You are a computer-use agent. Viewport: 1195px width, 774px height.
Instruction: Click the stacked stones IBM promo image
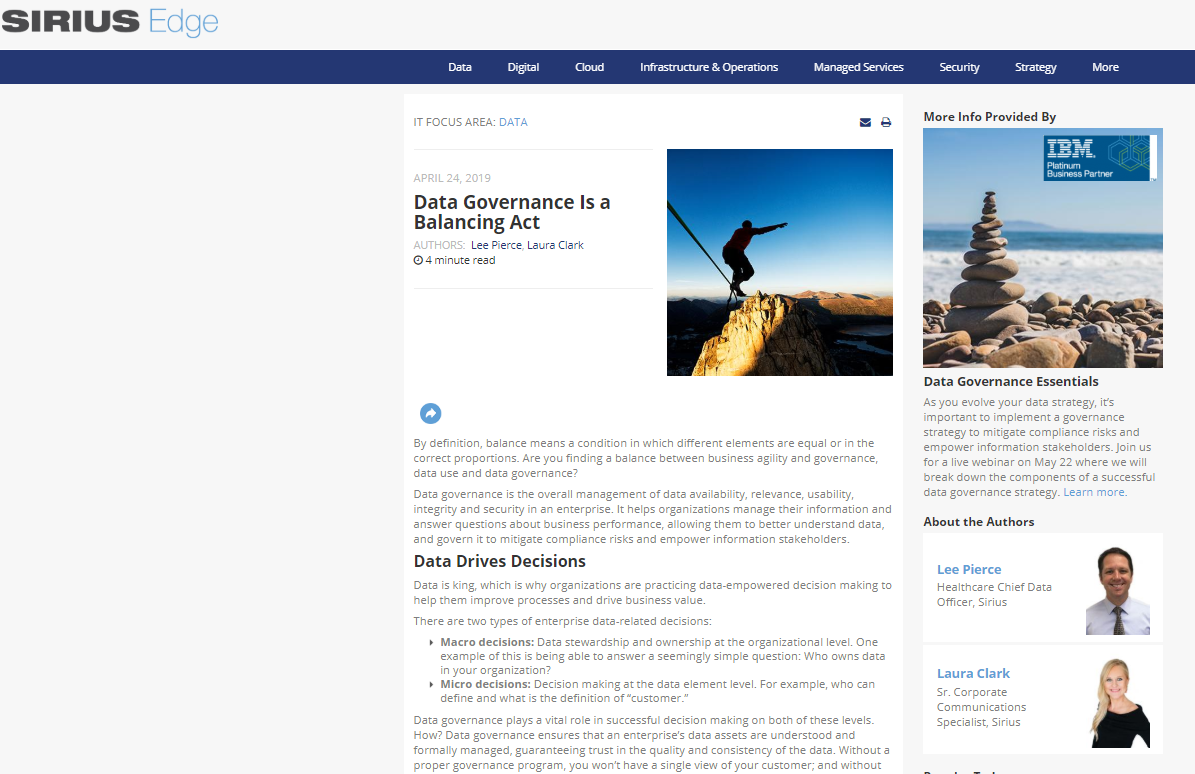[1043, 248]
